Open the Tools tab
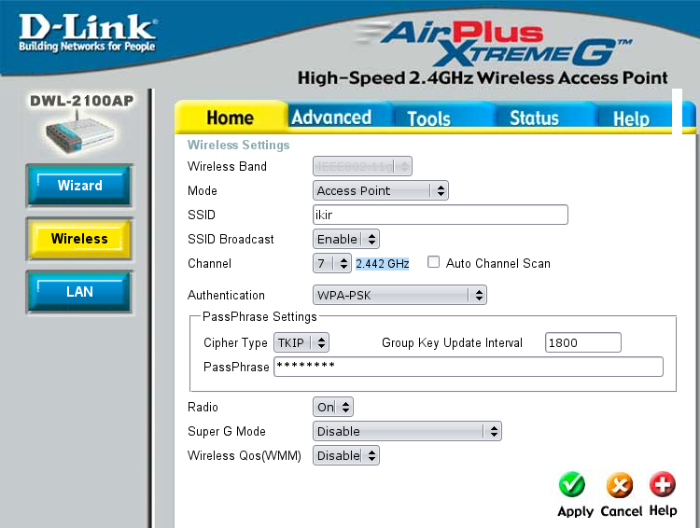 pos(428,118)
